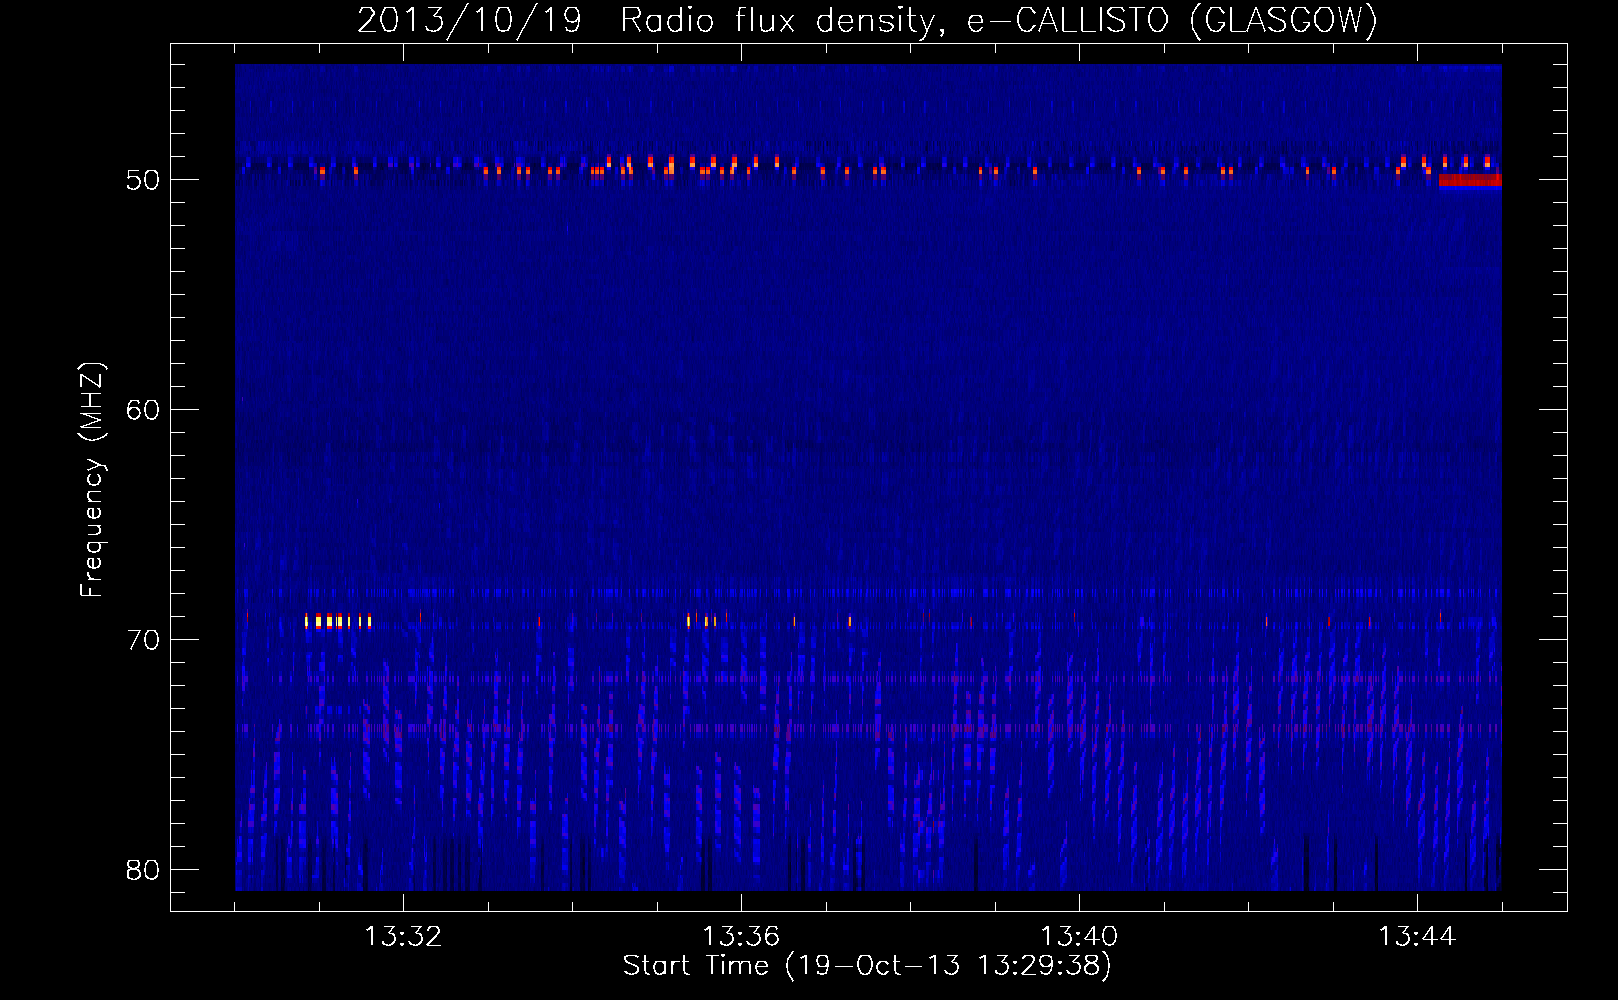Click the 'Start Time (19-Oct-13 13:29:38)' axis label
This screenshot has width=1618, height=1000.
(867, 966)
